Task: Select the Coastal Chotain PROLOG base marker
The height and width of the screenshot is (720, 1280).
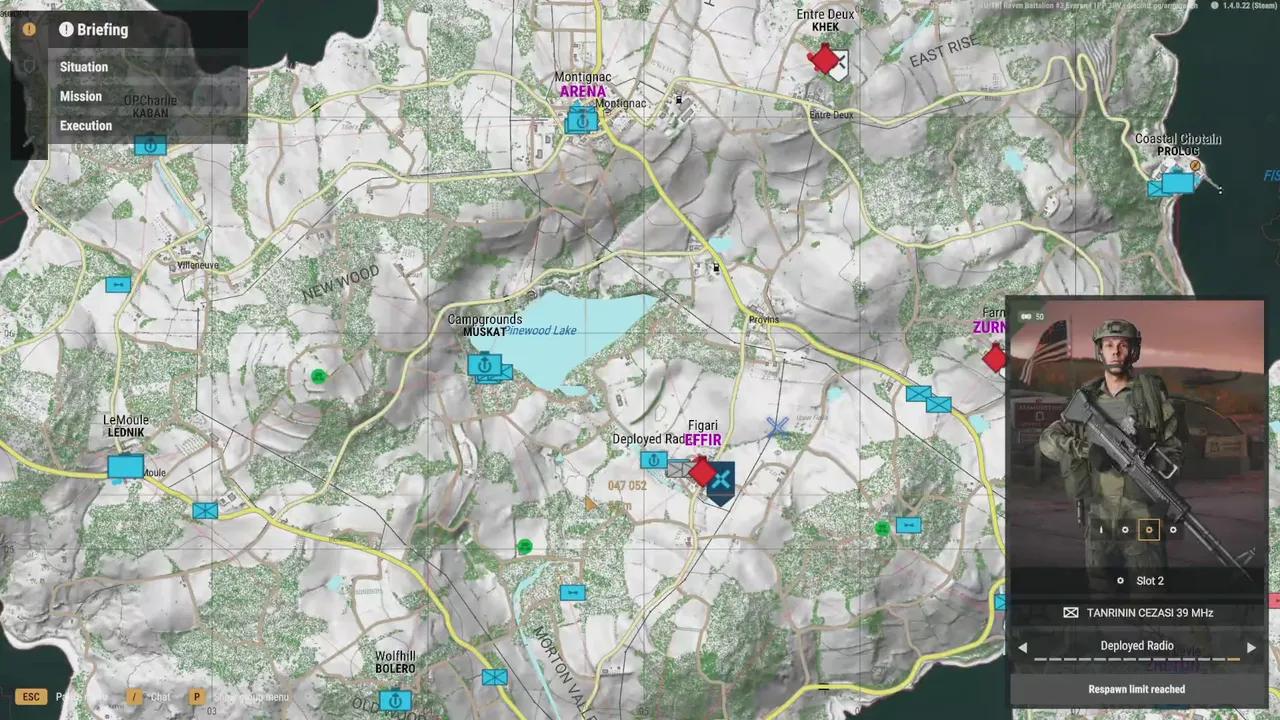Action: click(x=1178, y=183)
